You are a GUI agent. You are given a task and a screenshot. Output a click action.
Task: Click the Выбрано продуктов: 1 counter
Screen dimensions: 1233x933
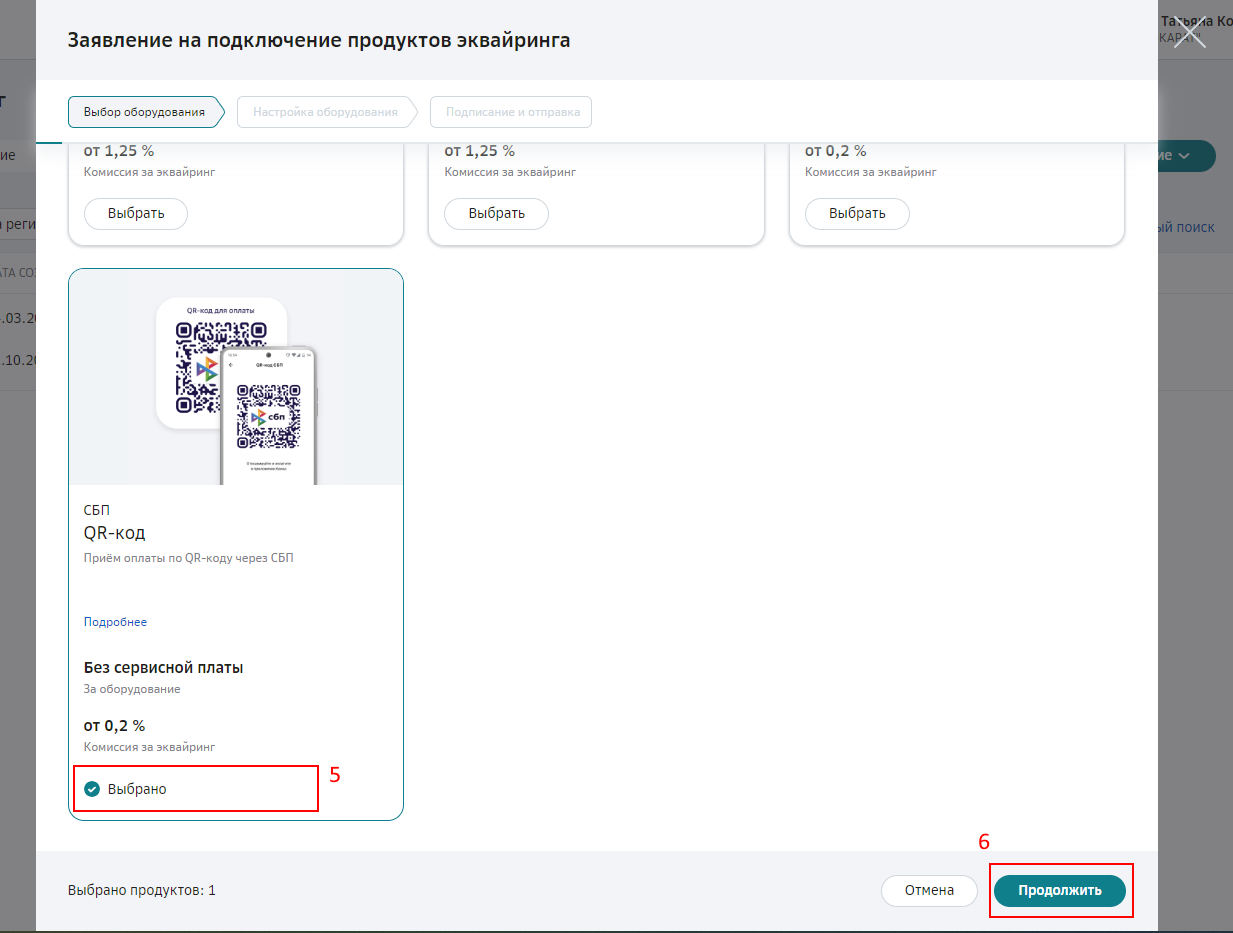[x=142, y=890]
